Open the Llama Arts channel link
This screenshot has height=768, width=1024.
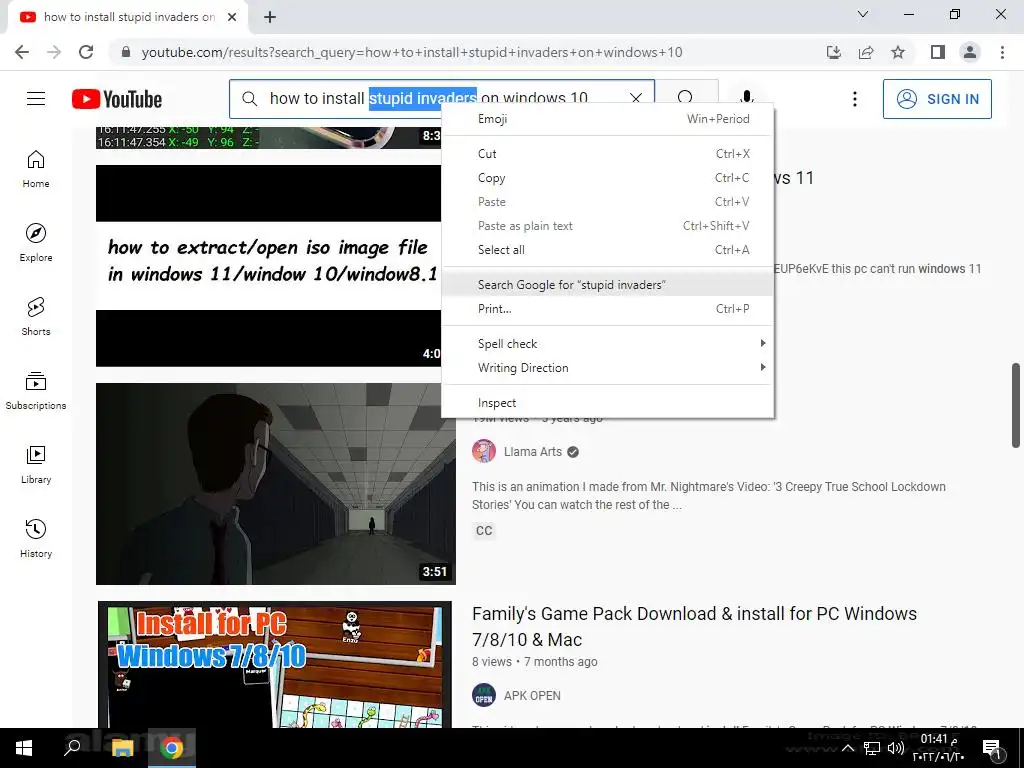[x=532, y=452]
